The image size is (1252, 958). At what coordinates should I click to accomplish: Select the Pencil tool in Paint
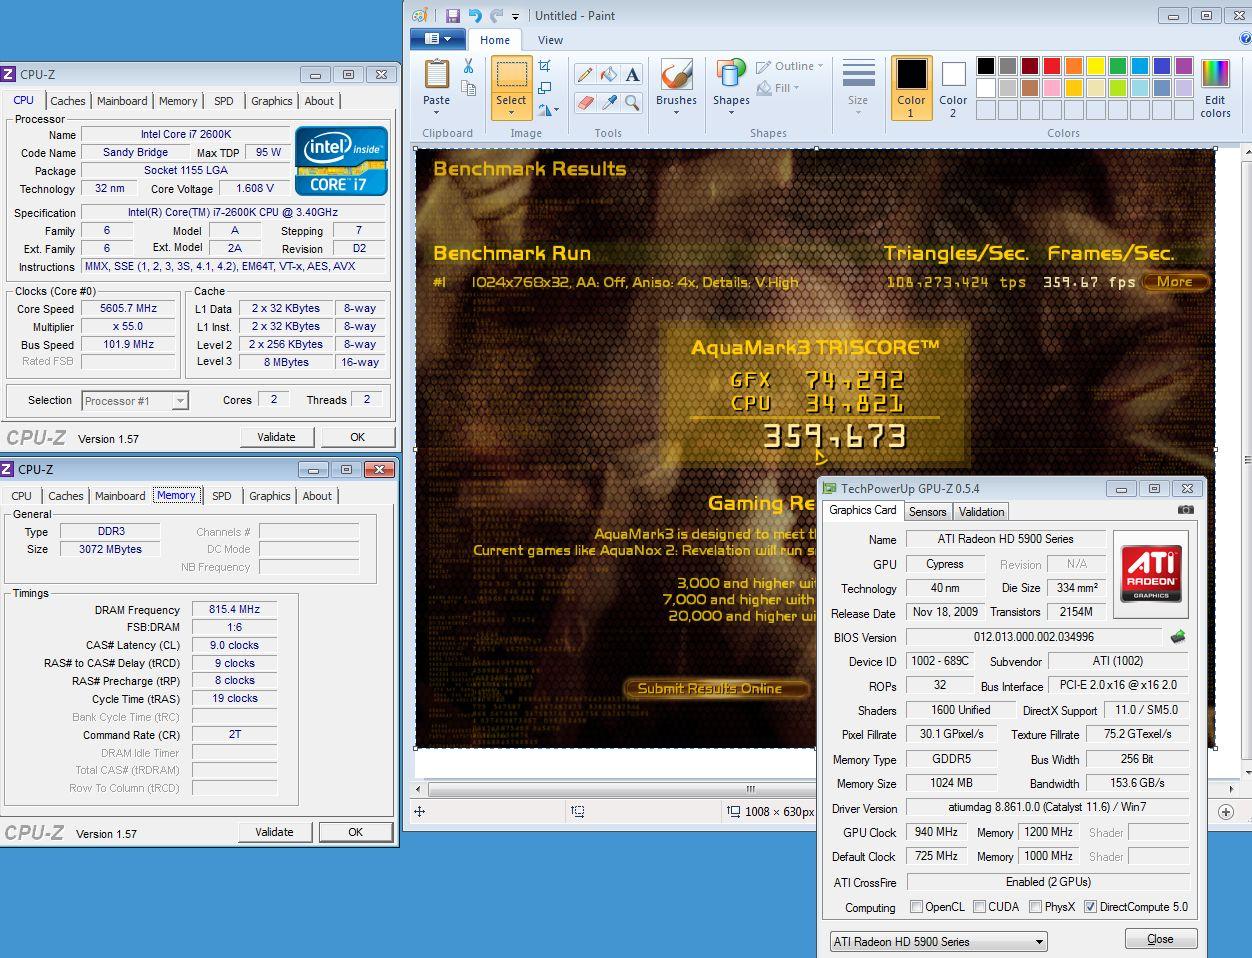(584, 75)
